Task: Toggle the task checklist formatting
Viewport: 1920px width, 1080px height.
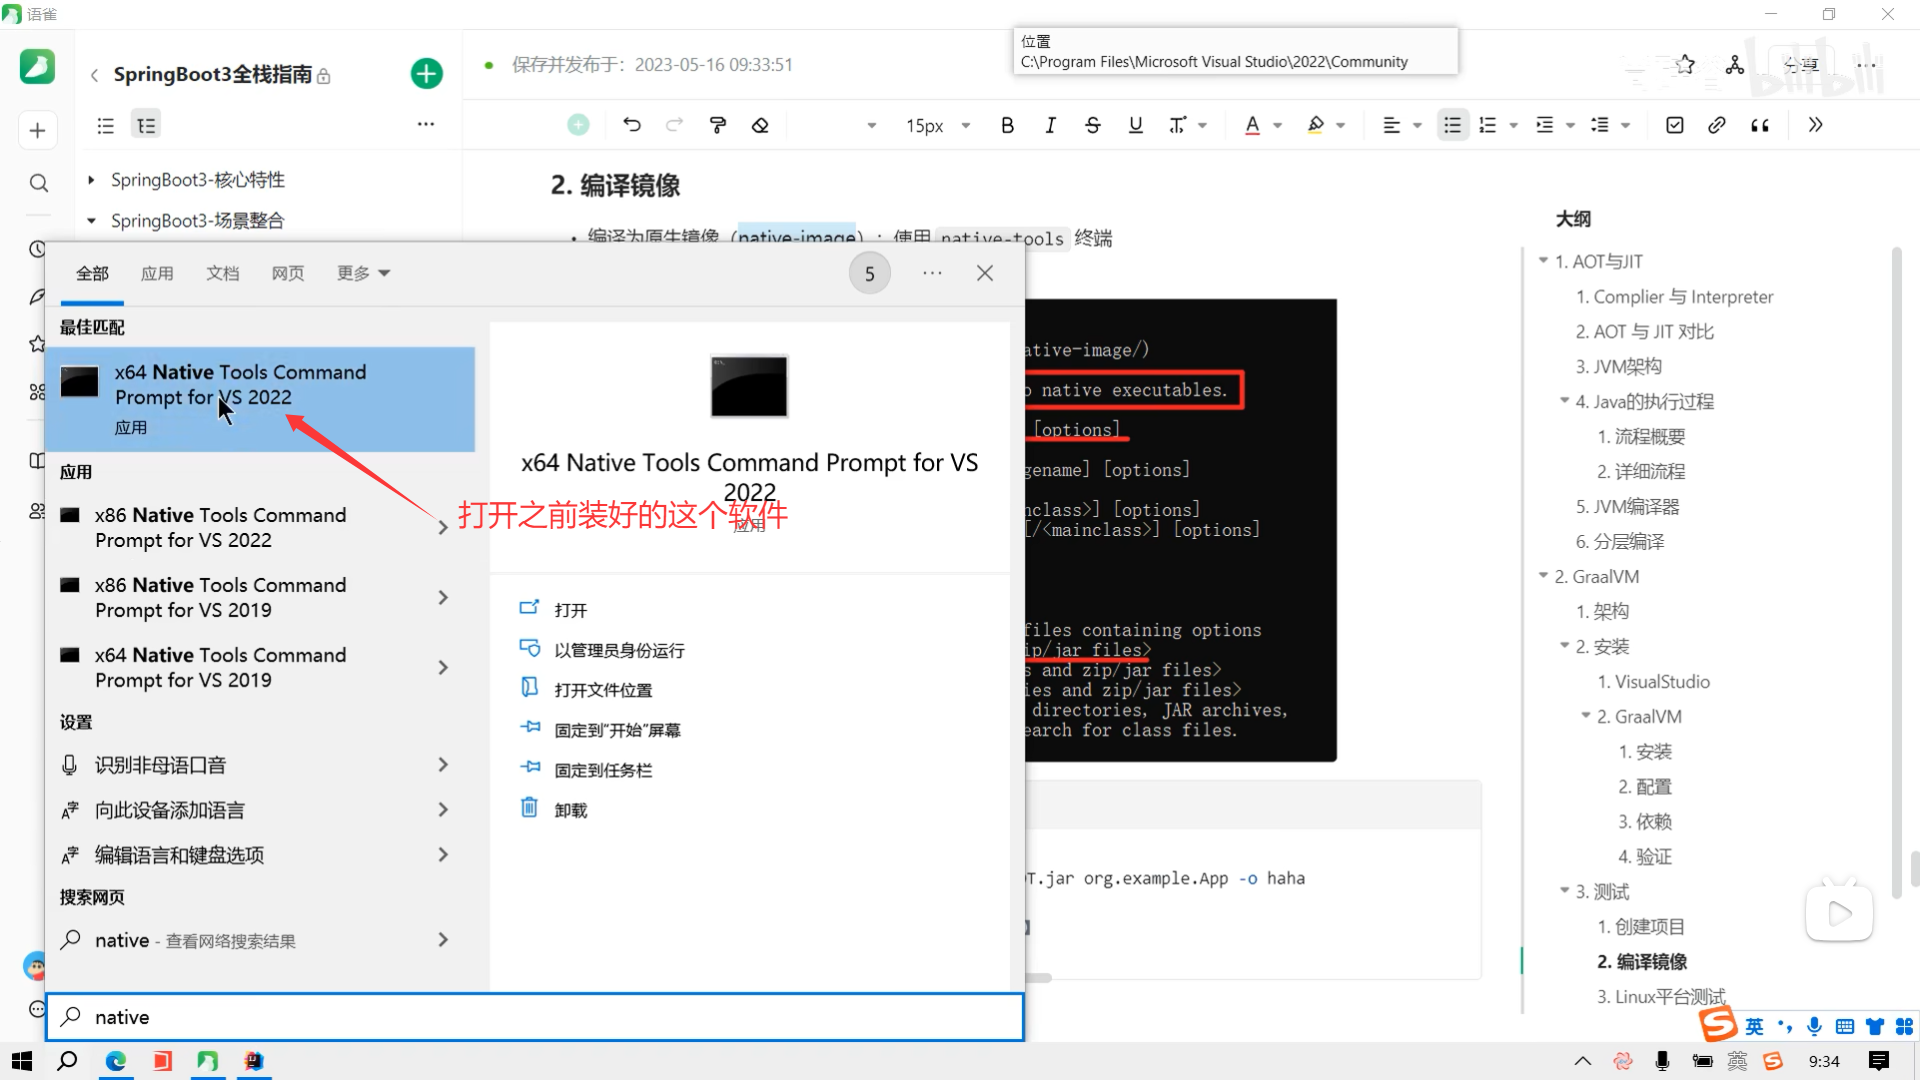Action: pos(1674,124)
